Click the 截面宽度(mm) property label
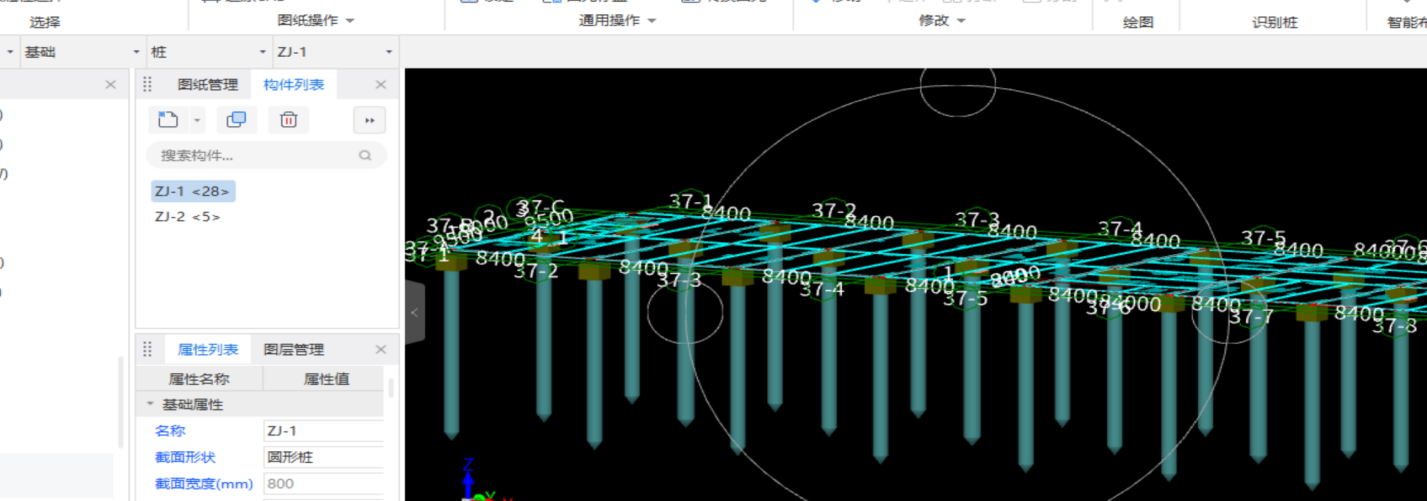 203,484
